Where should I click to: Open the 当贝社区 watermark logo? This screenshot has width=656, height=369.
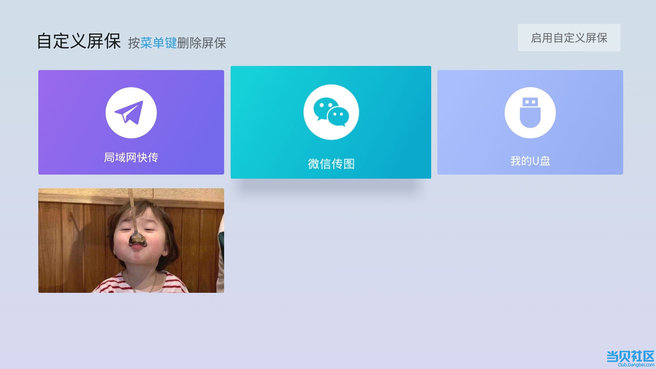(x=630, y=356)
